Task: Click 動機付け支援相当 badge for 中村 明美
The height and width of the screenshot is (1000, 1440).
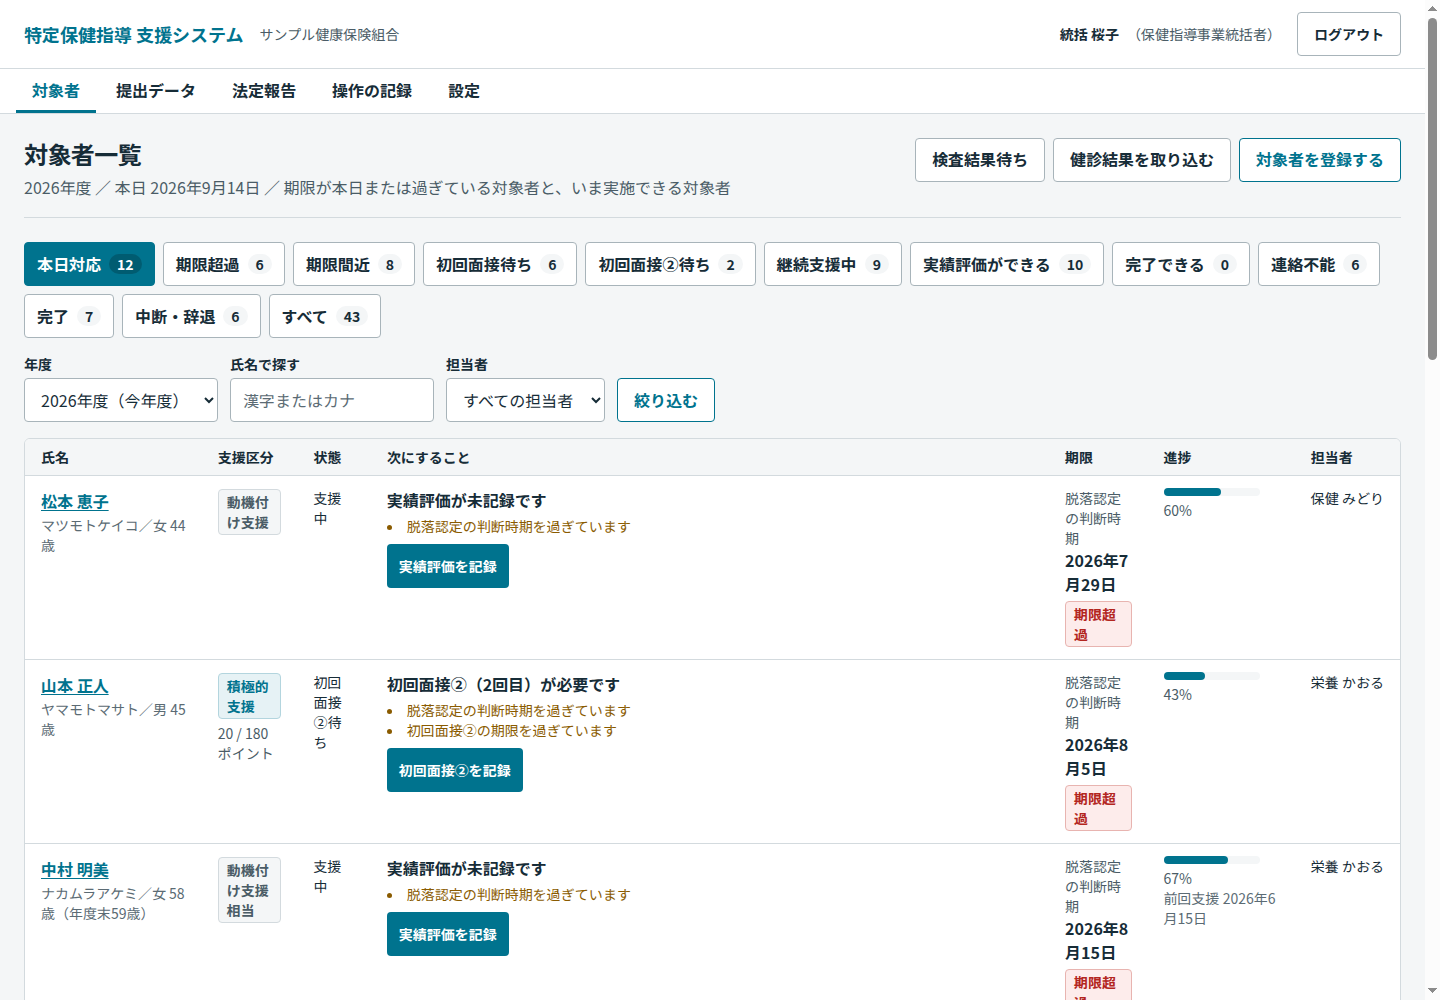Action: click(x=249, y=890)
